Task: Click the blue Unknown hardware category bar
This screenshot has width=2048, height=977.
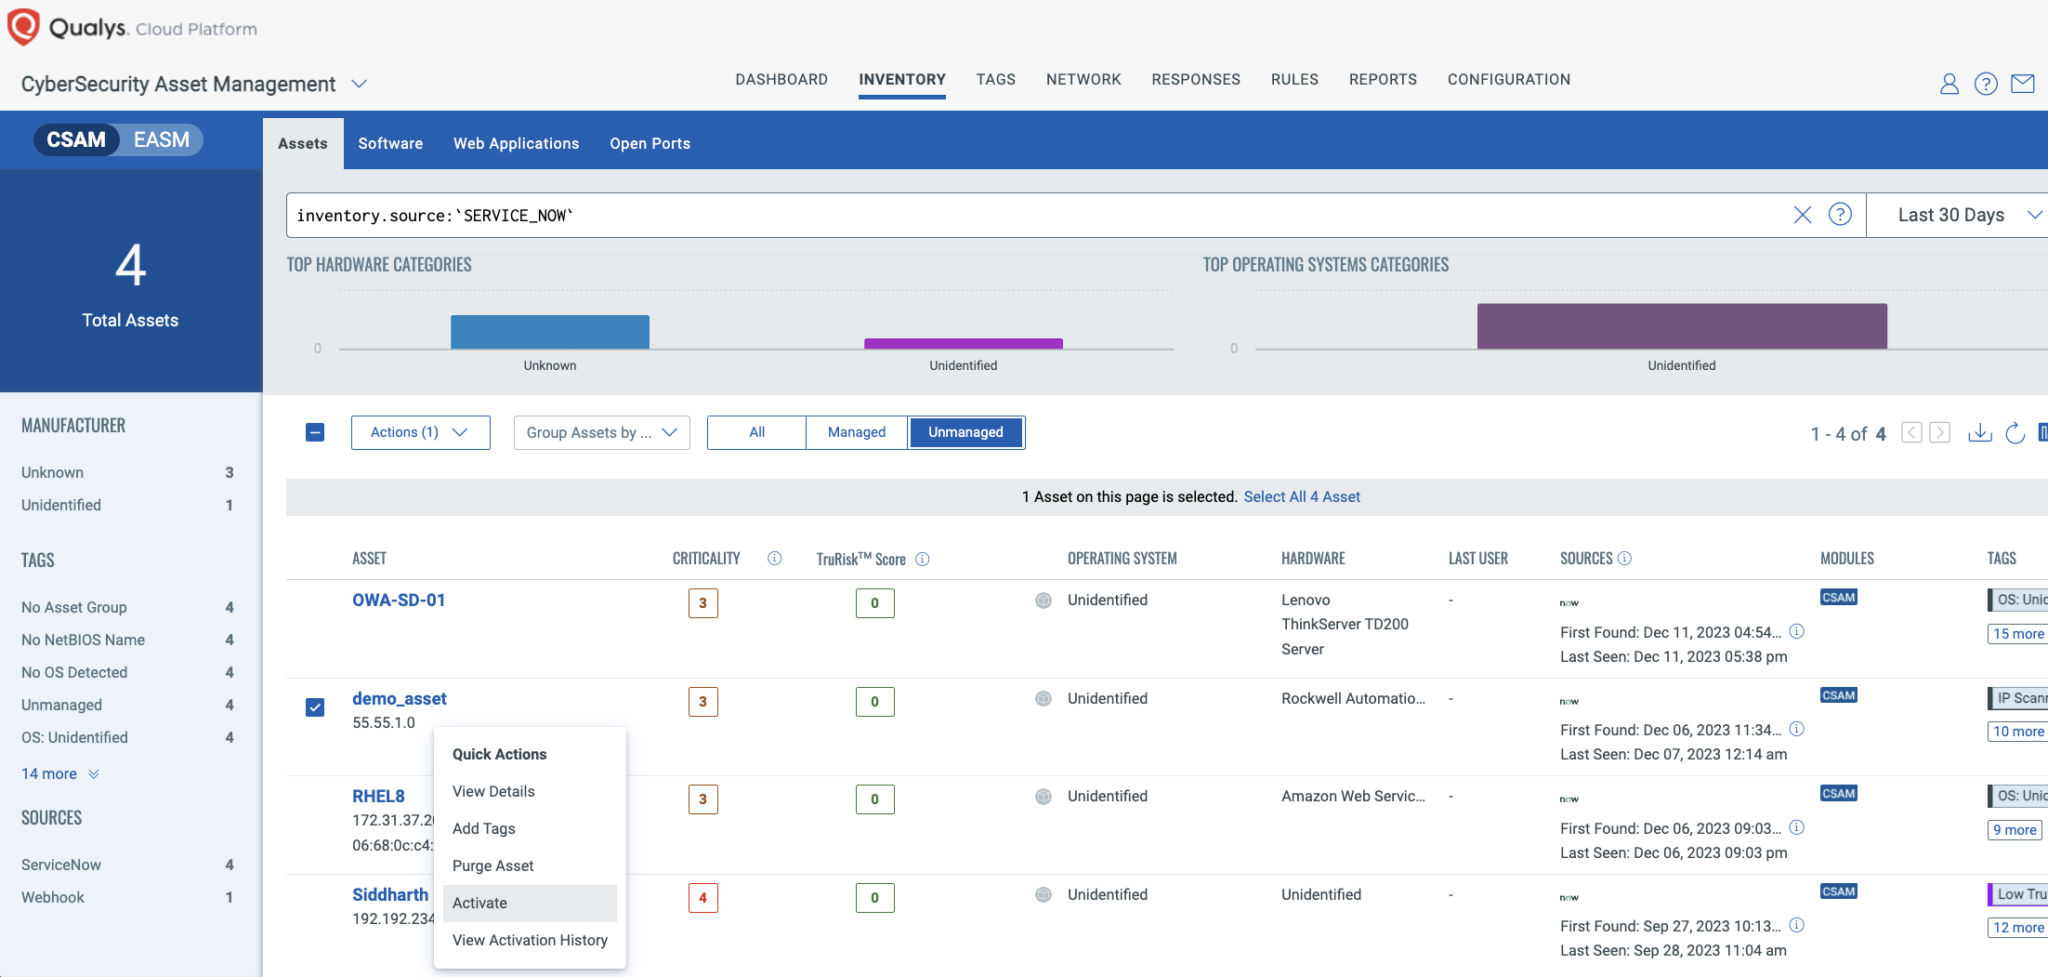Action: coord(550,332)
